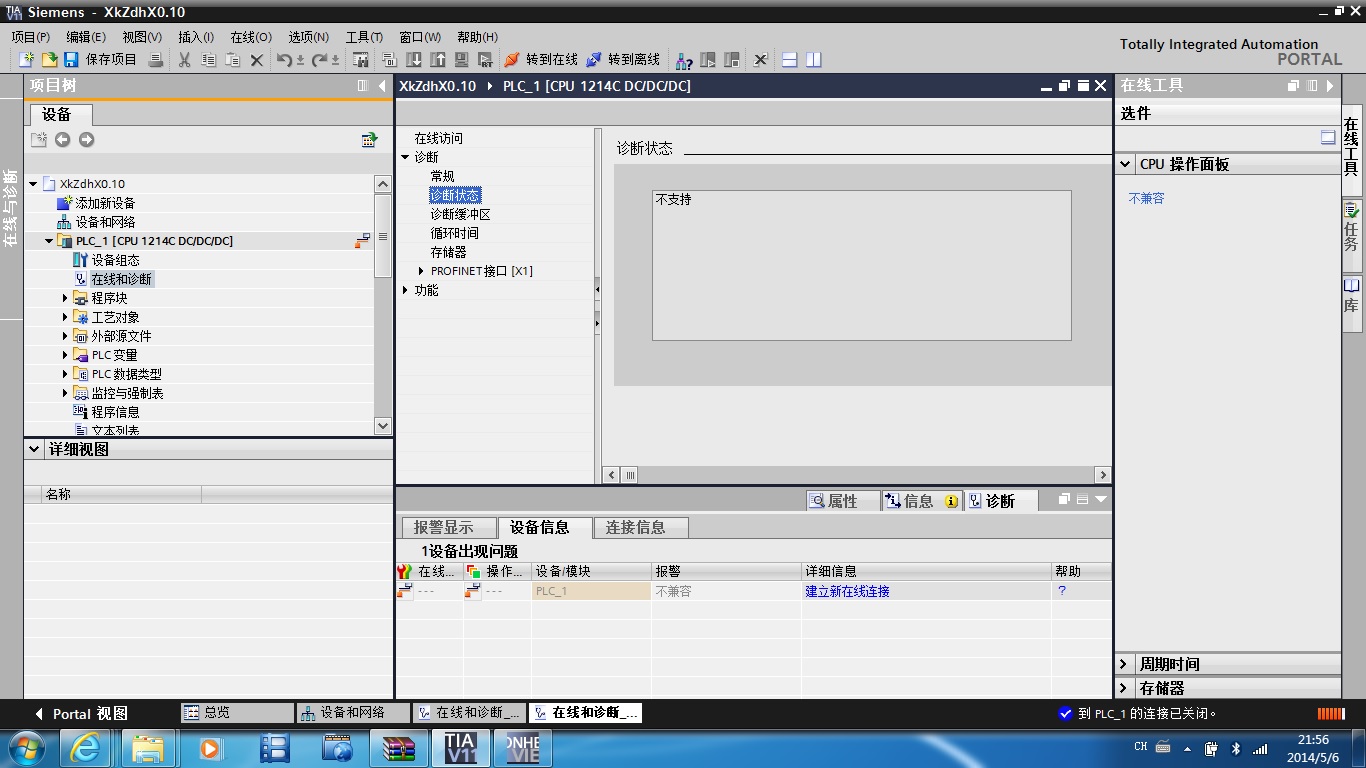The height and width of the screenshot is (768, 1366).
Task: Save project with 保存项目 button
Action: click(100, 60)
